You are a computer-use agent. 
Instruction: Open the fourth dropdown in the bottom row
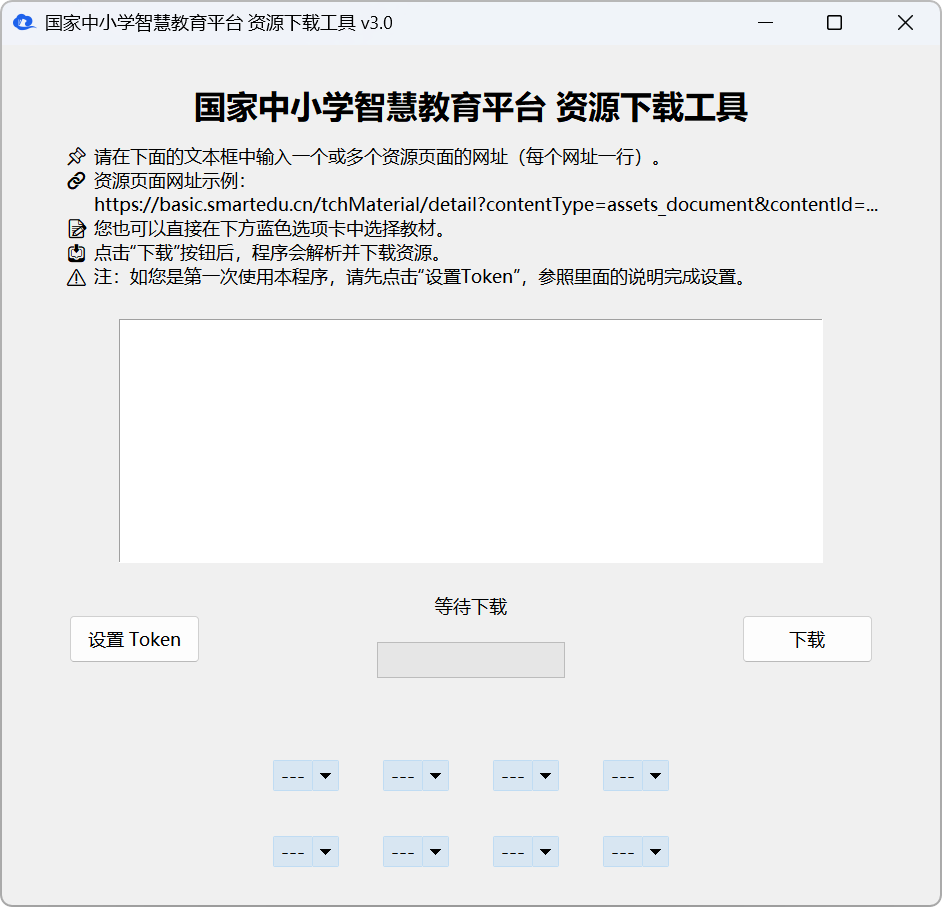click(x=635, y=851)
